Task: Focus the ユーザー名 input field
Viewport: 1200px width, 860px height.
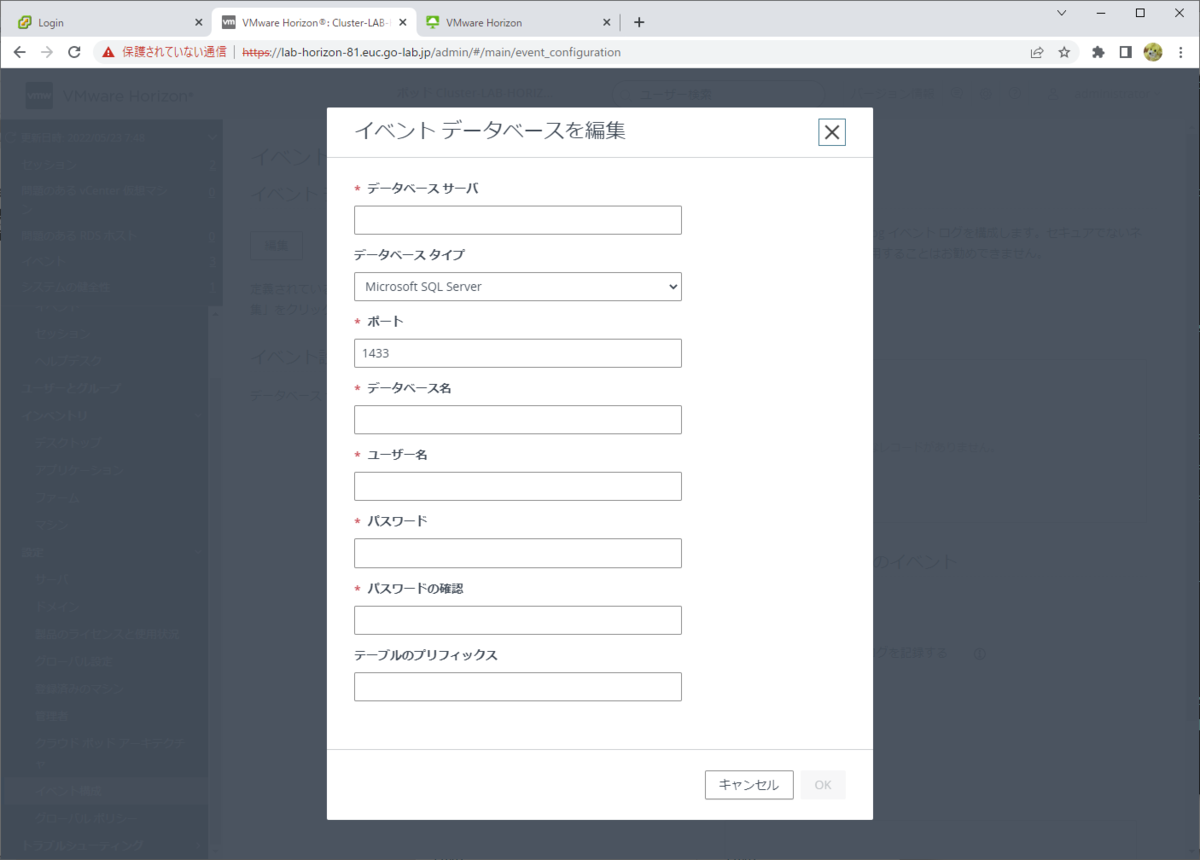Action: [518, 486]
